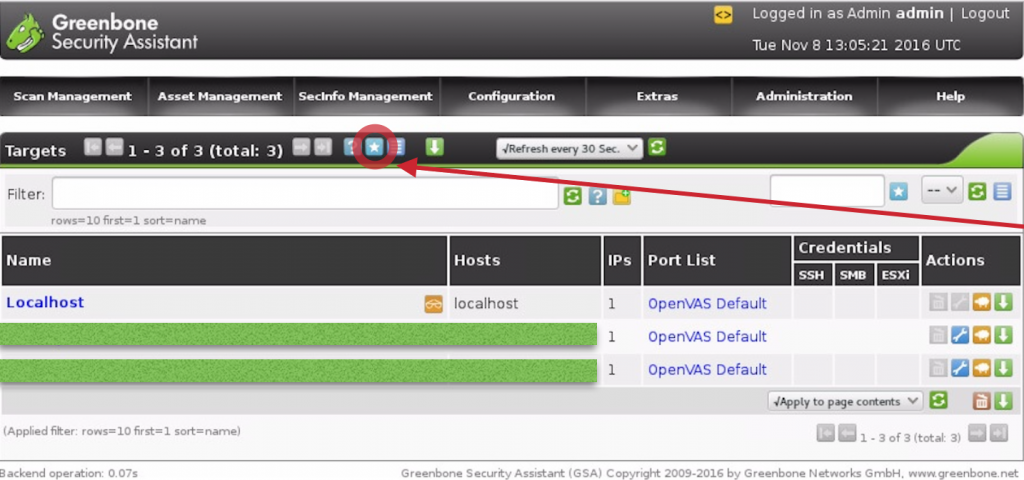Open powerfilter help icon next to Filter box
Image resolution: width=1024 pixels, height=480 pixels.
598,196
